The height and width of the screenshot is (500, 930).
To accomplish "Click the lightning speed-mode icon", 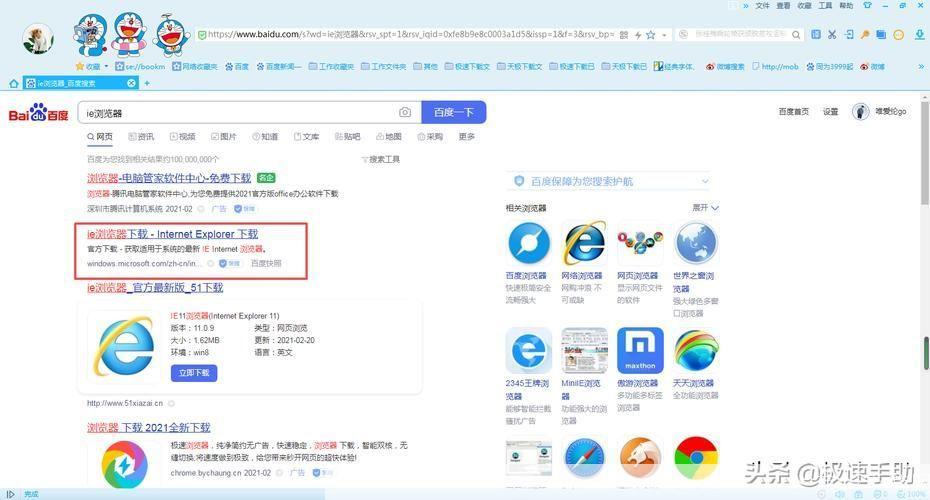I will (x=638, y=35).
